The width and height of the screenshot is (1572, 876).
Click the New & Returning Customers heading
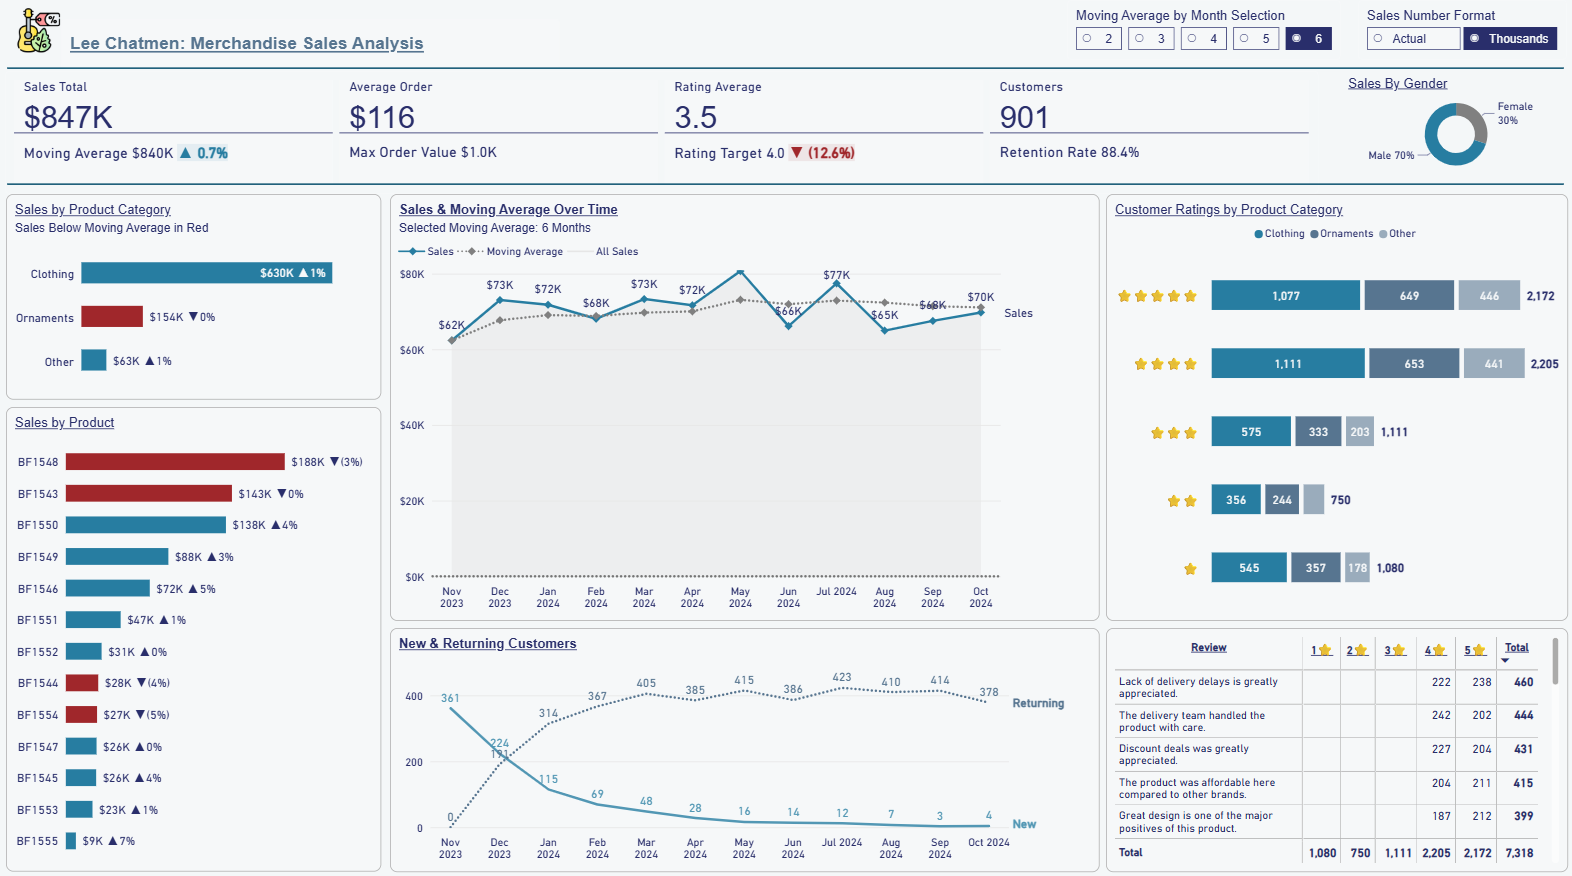tap(488, 644)
